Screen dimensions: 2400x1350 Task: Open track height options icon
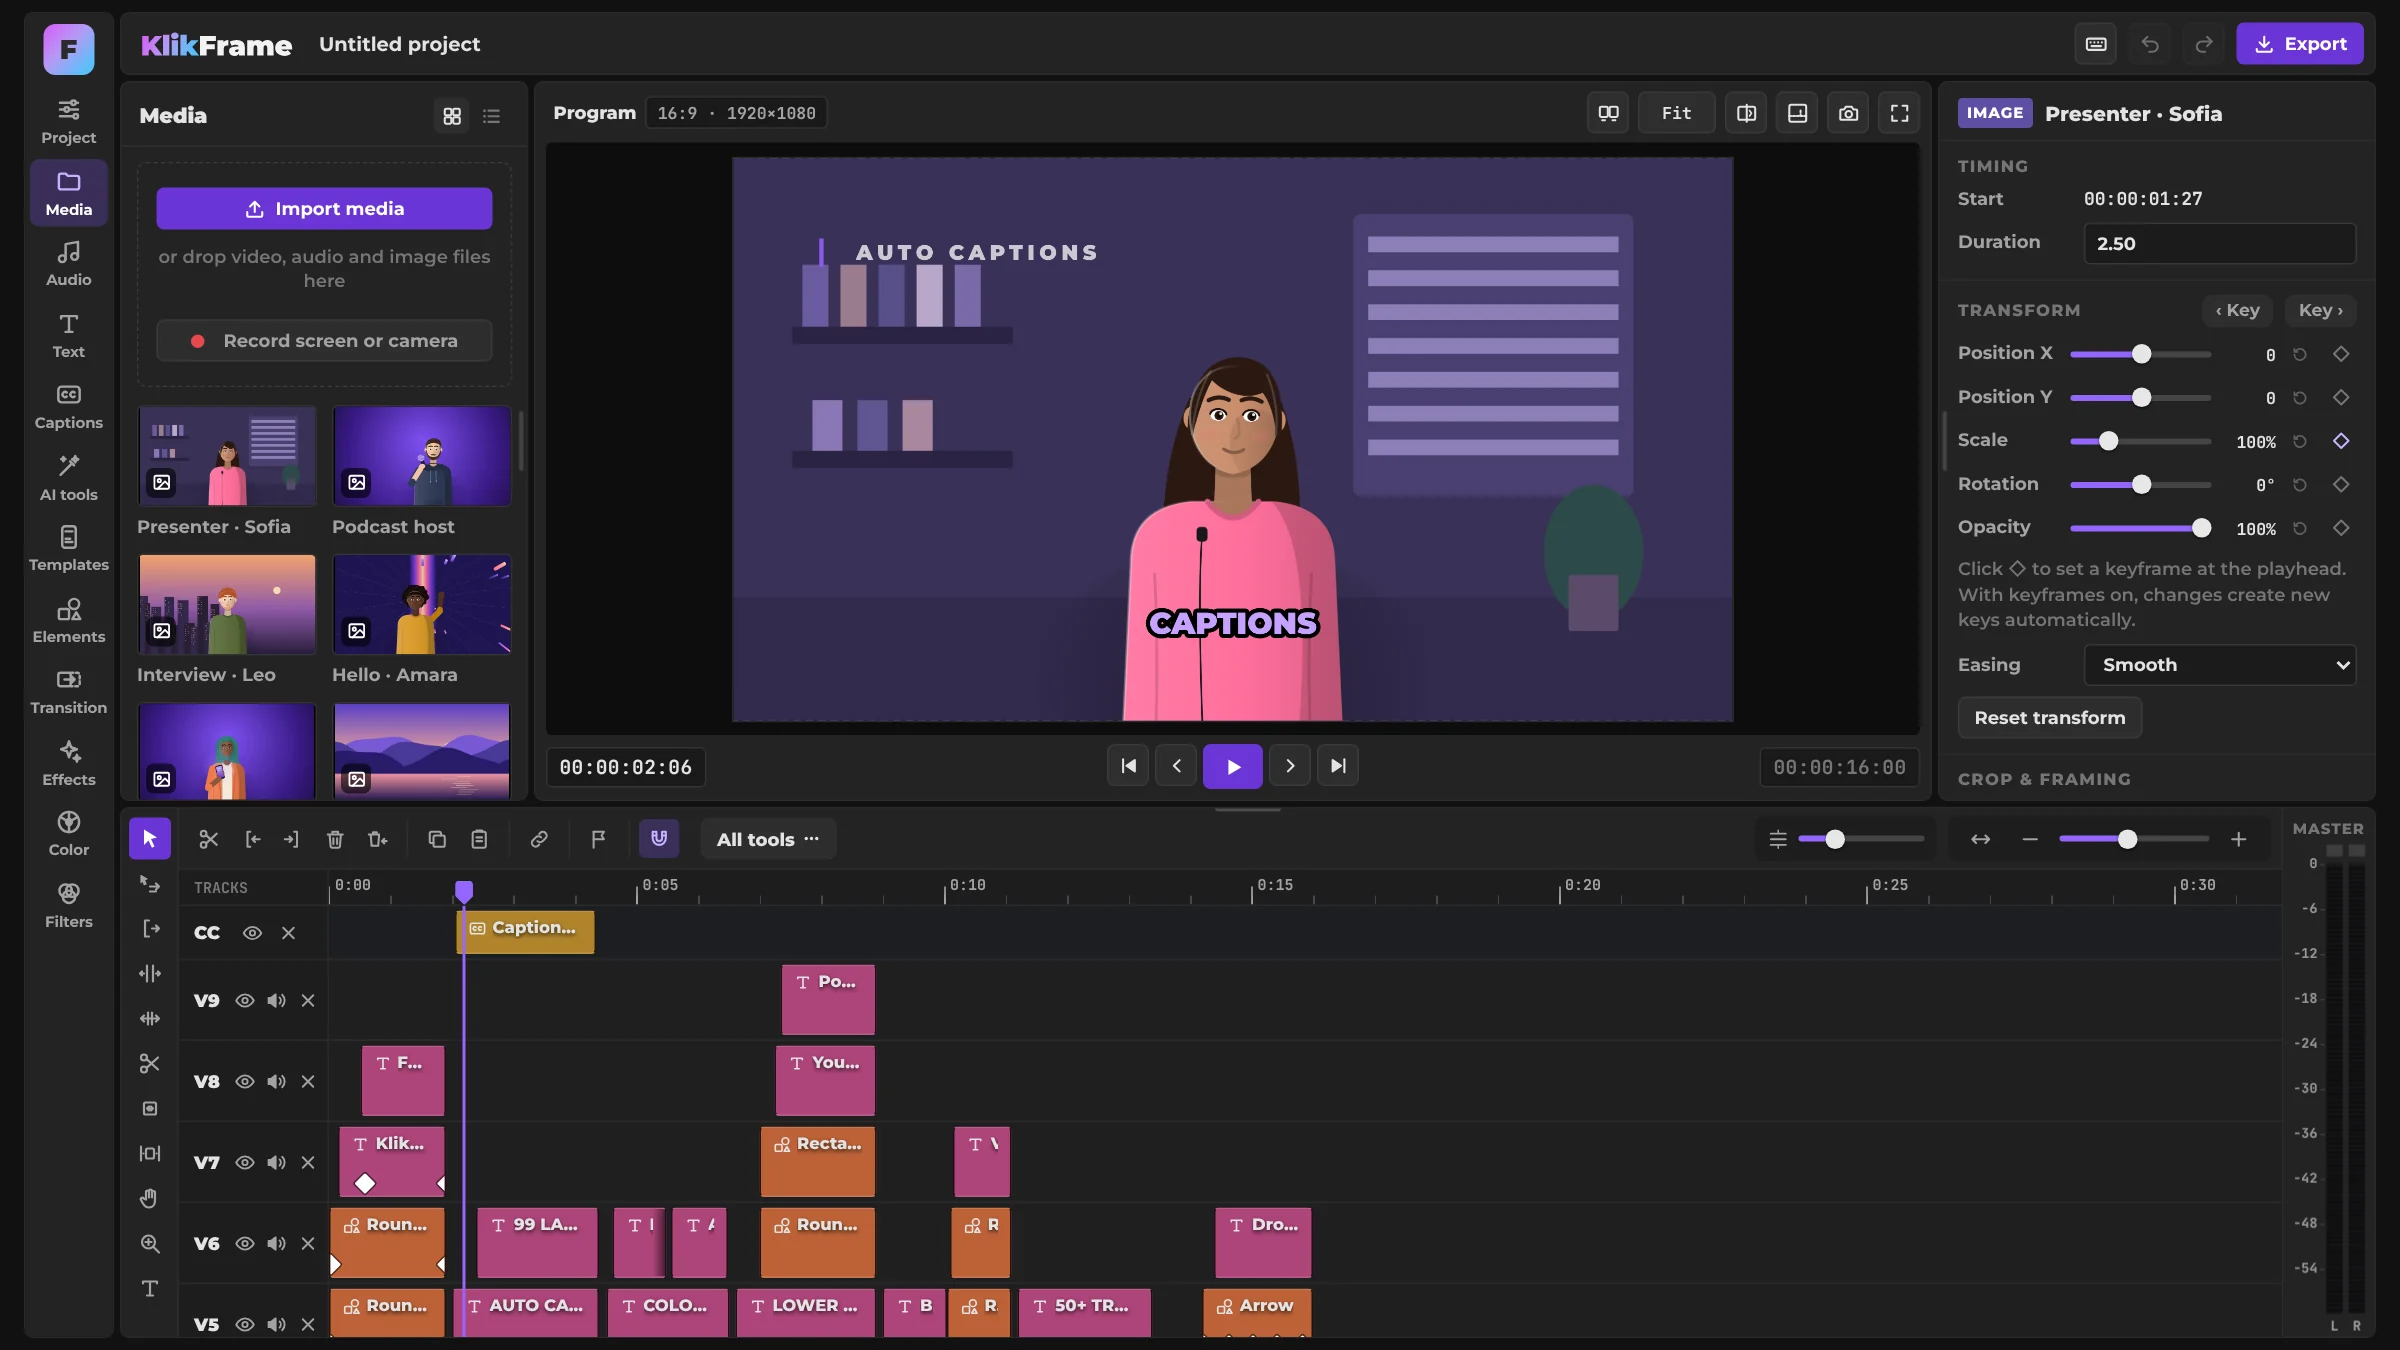point(1778,839)
